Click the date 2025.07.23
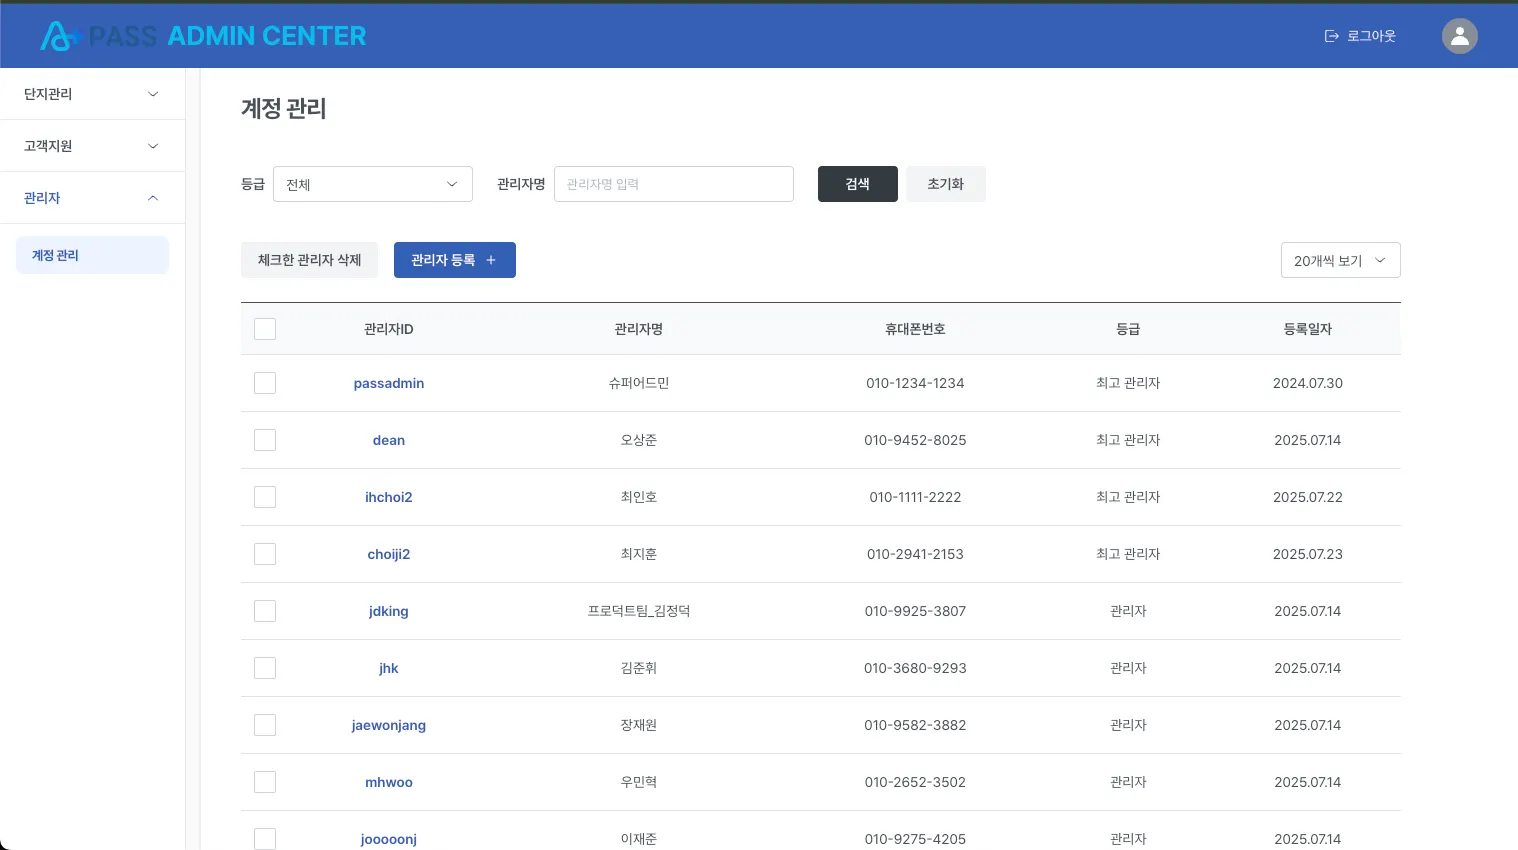This screenshot has height=850, width=1518. point(1308,554)
